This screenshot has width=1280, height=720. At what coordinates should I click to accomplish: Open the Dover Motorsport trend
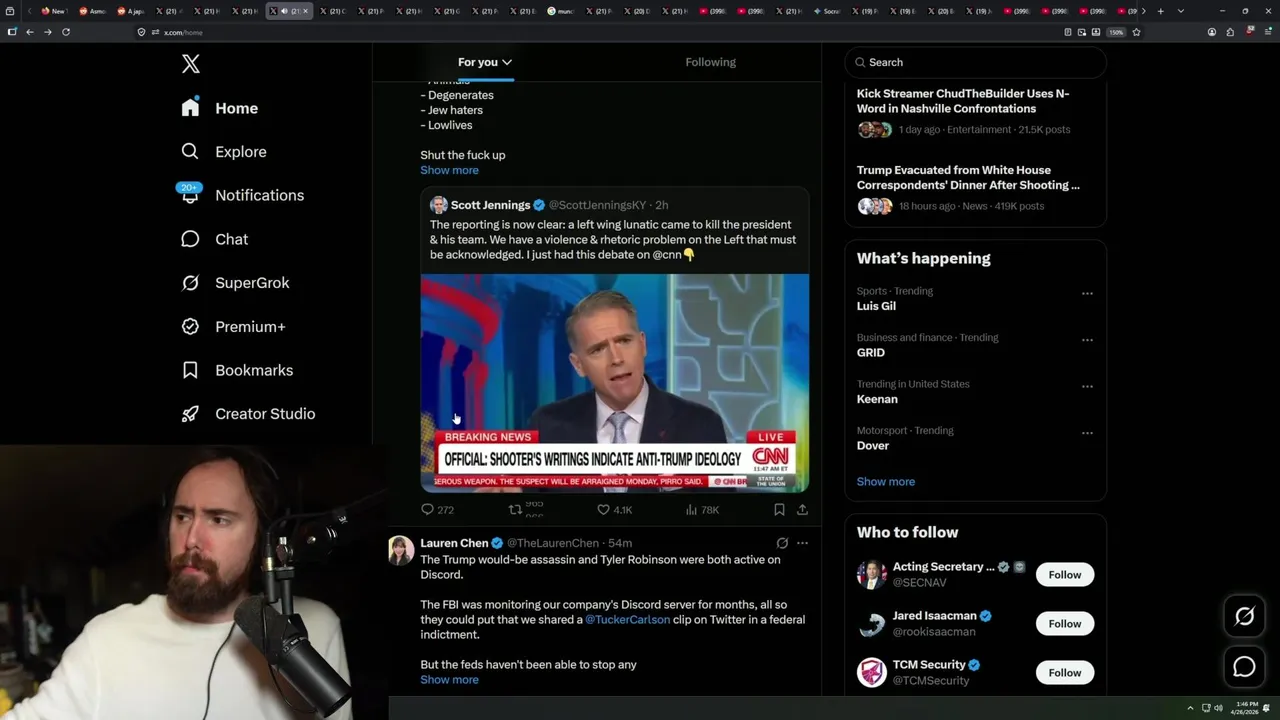tap(873, 446)
